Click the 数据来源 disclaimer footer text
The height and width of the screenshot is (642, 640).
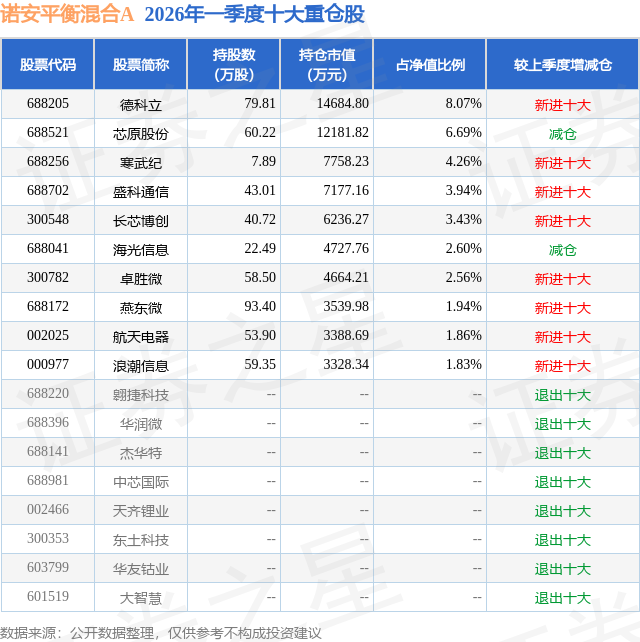161,633
